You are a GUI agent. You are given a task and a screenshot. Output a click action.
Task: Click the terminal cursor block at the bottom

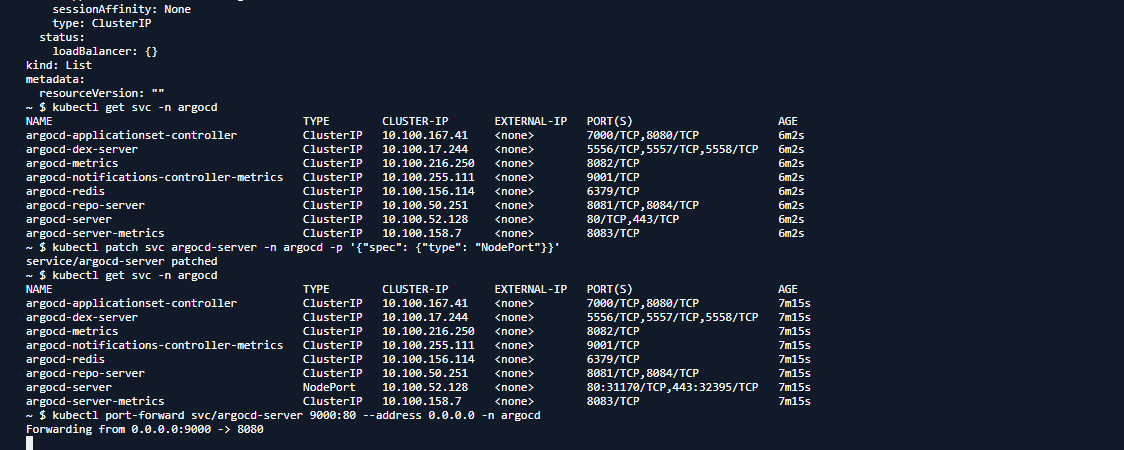[30, 442]
